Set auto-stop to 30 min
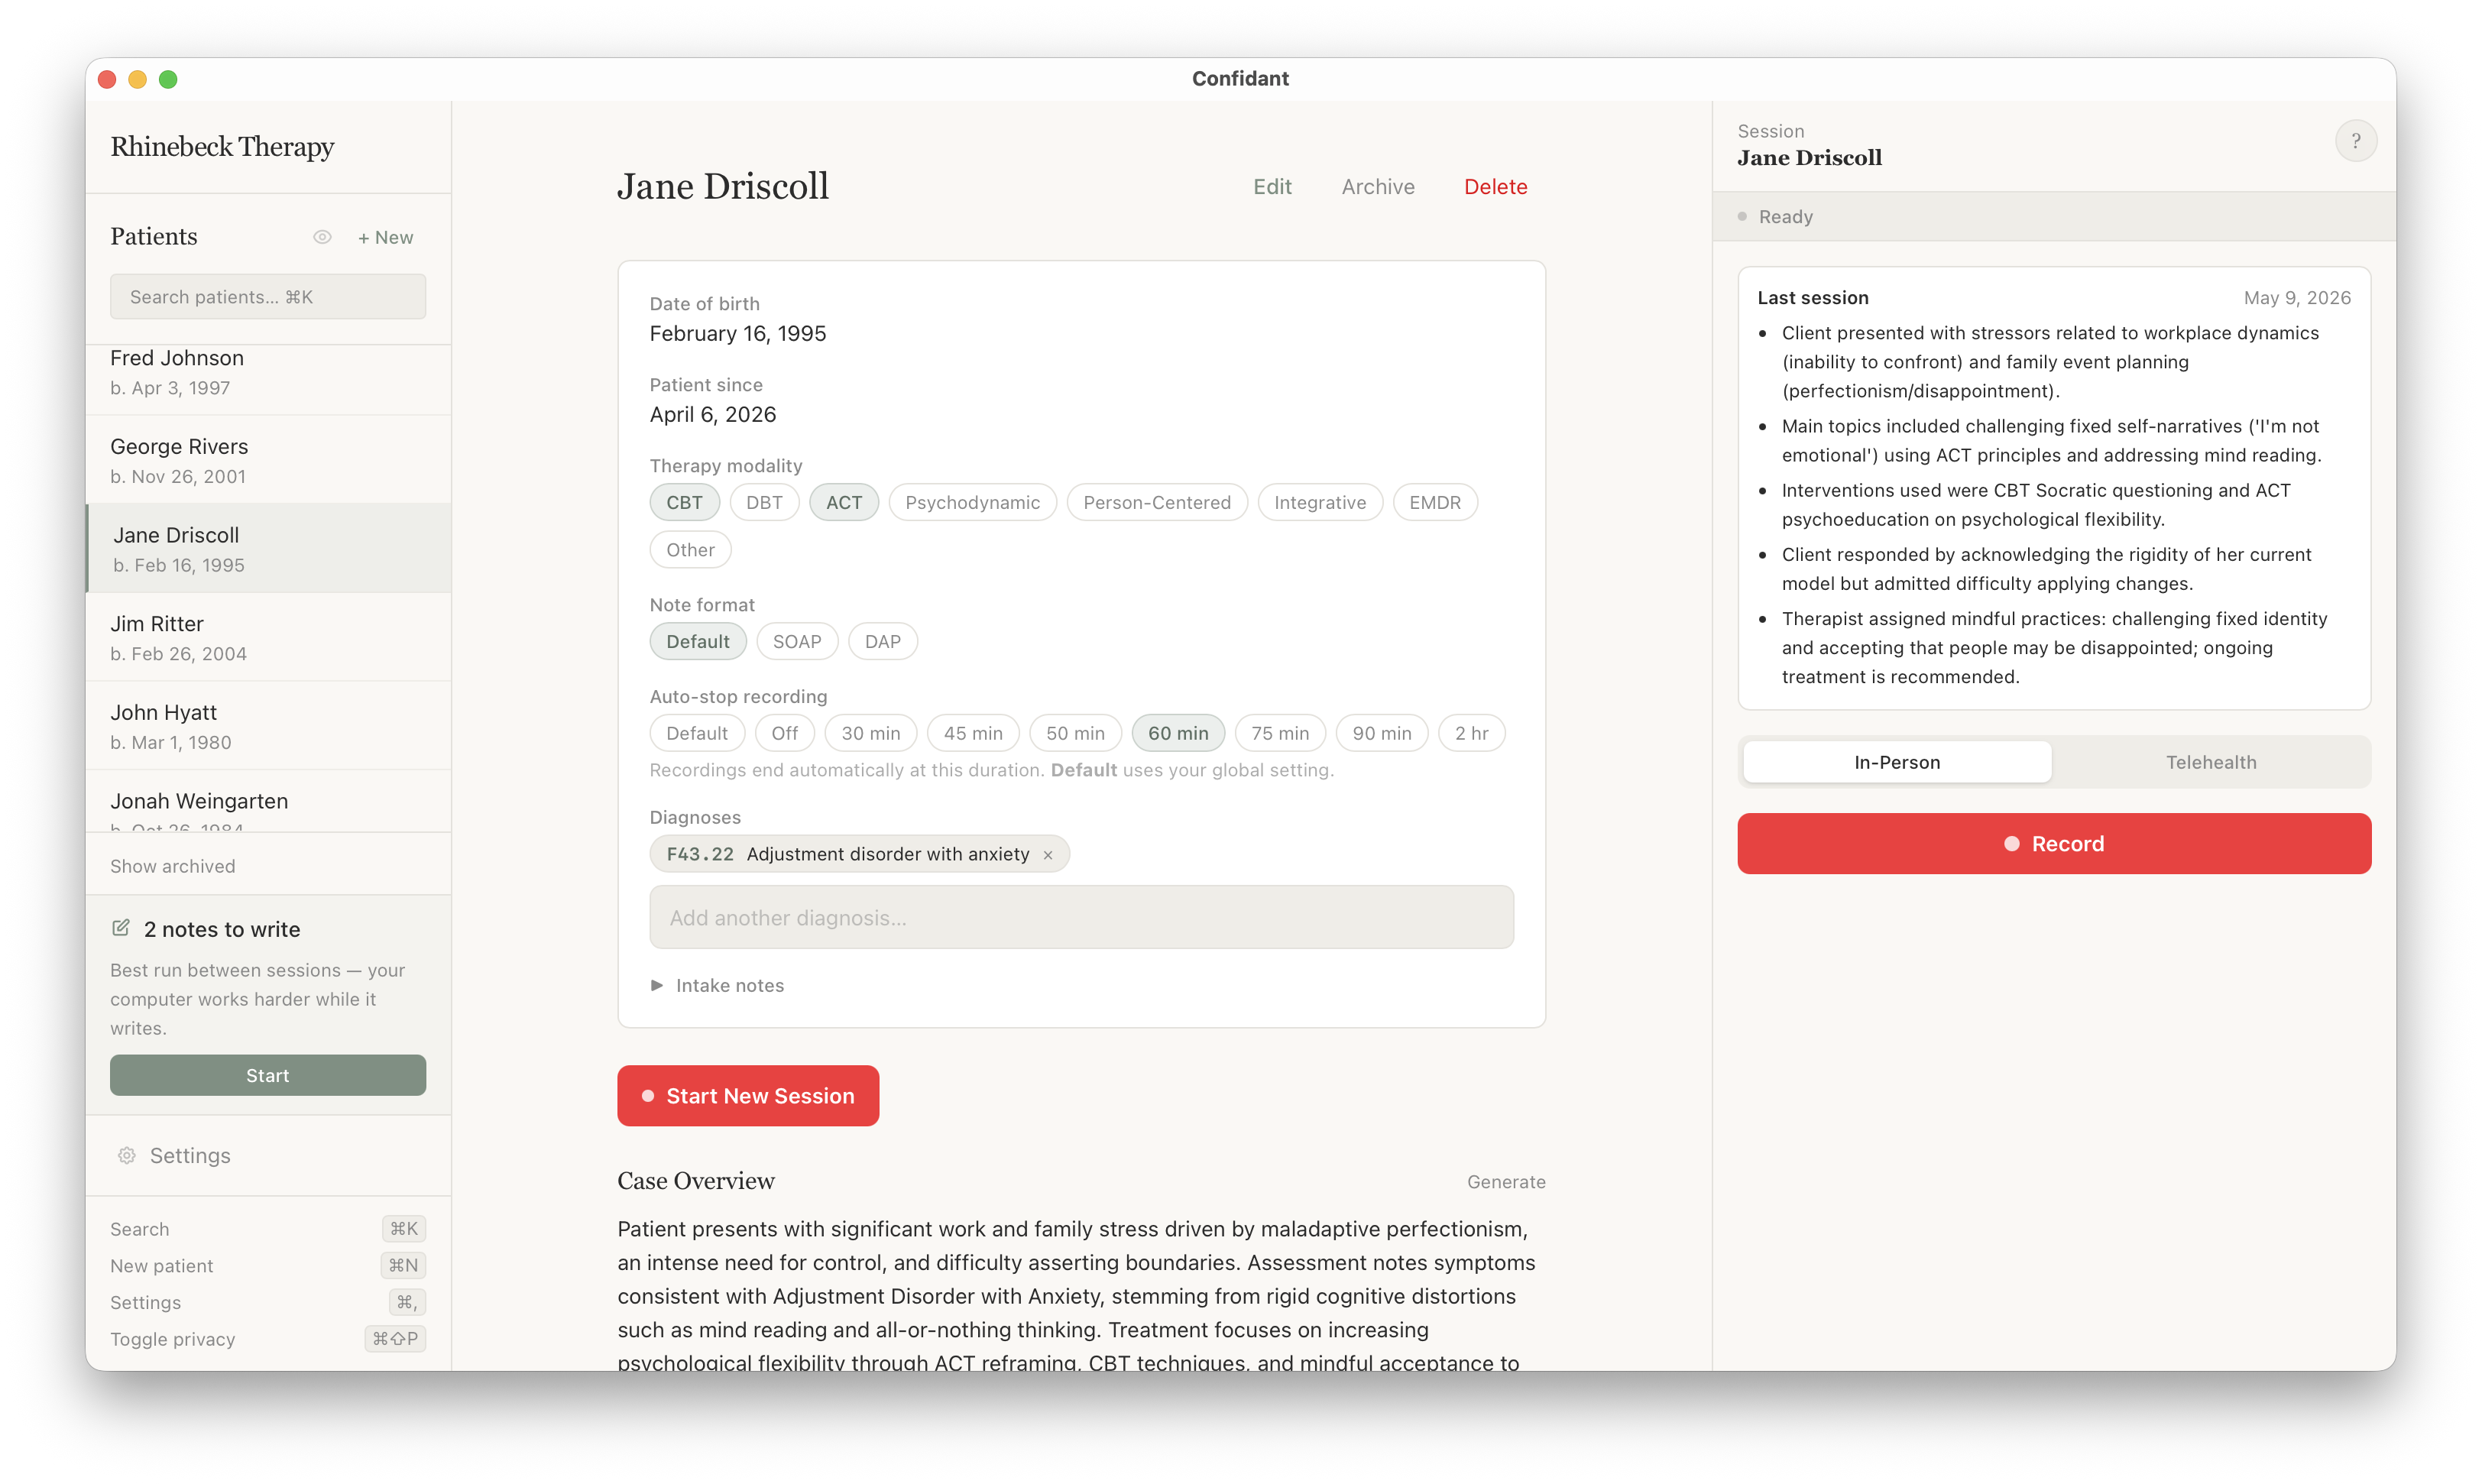This screenshot has width=2482, height=1484. pyautogui.click(x=871, y=733)
